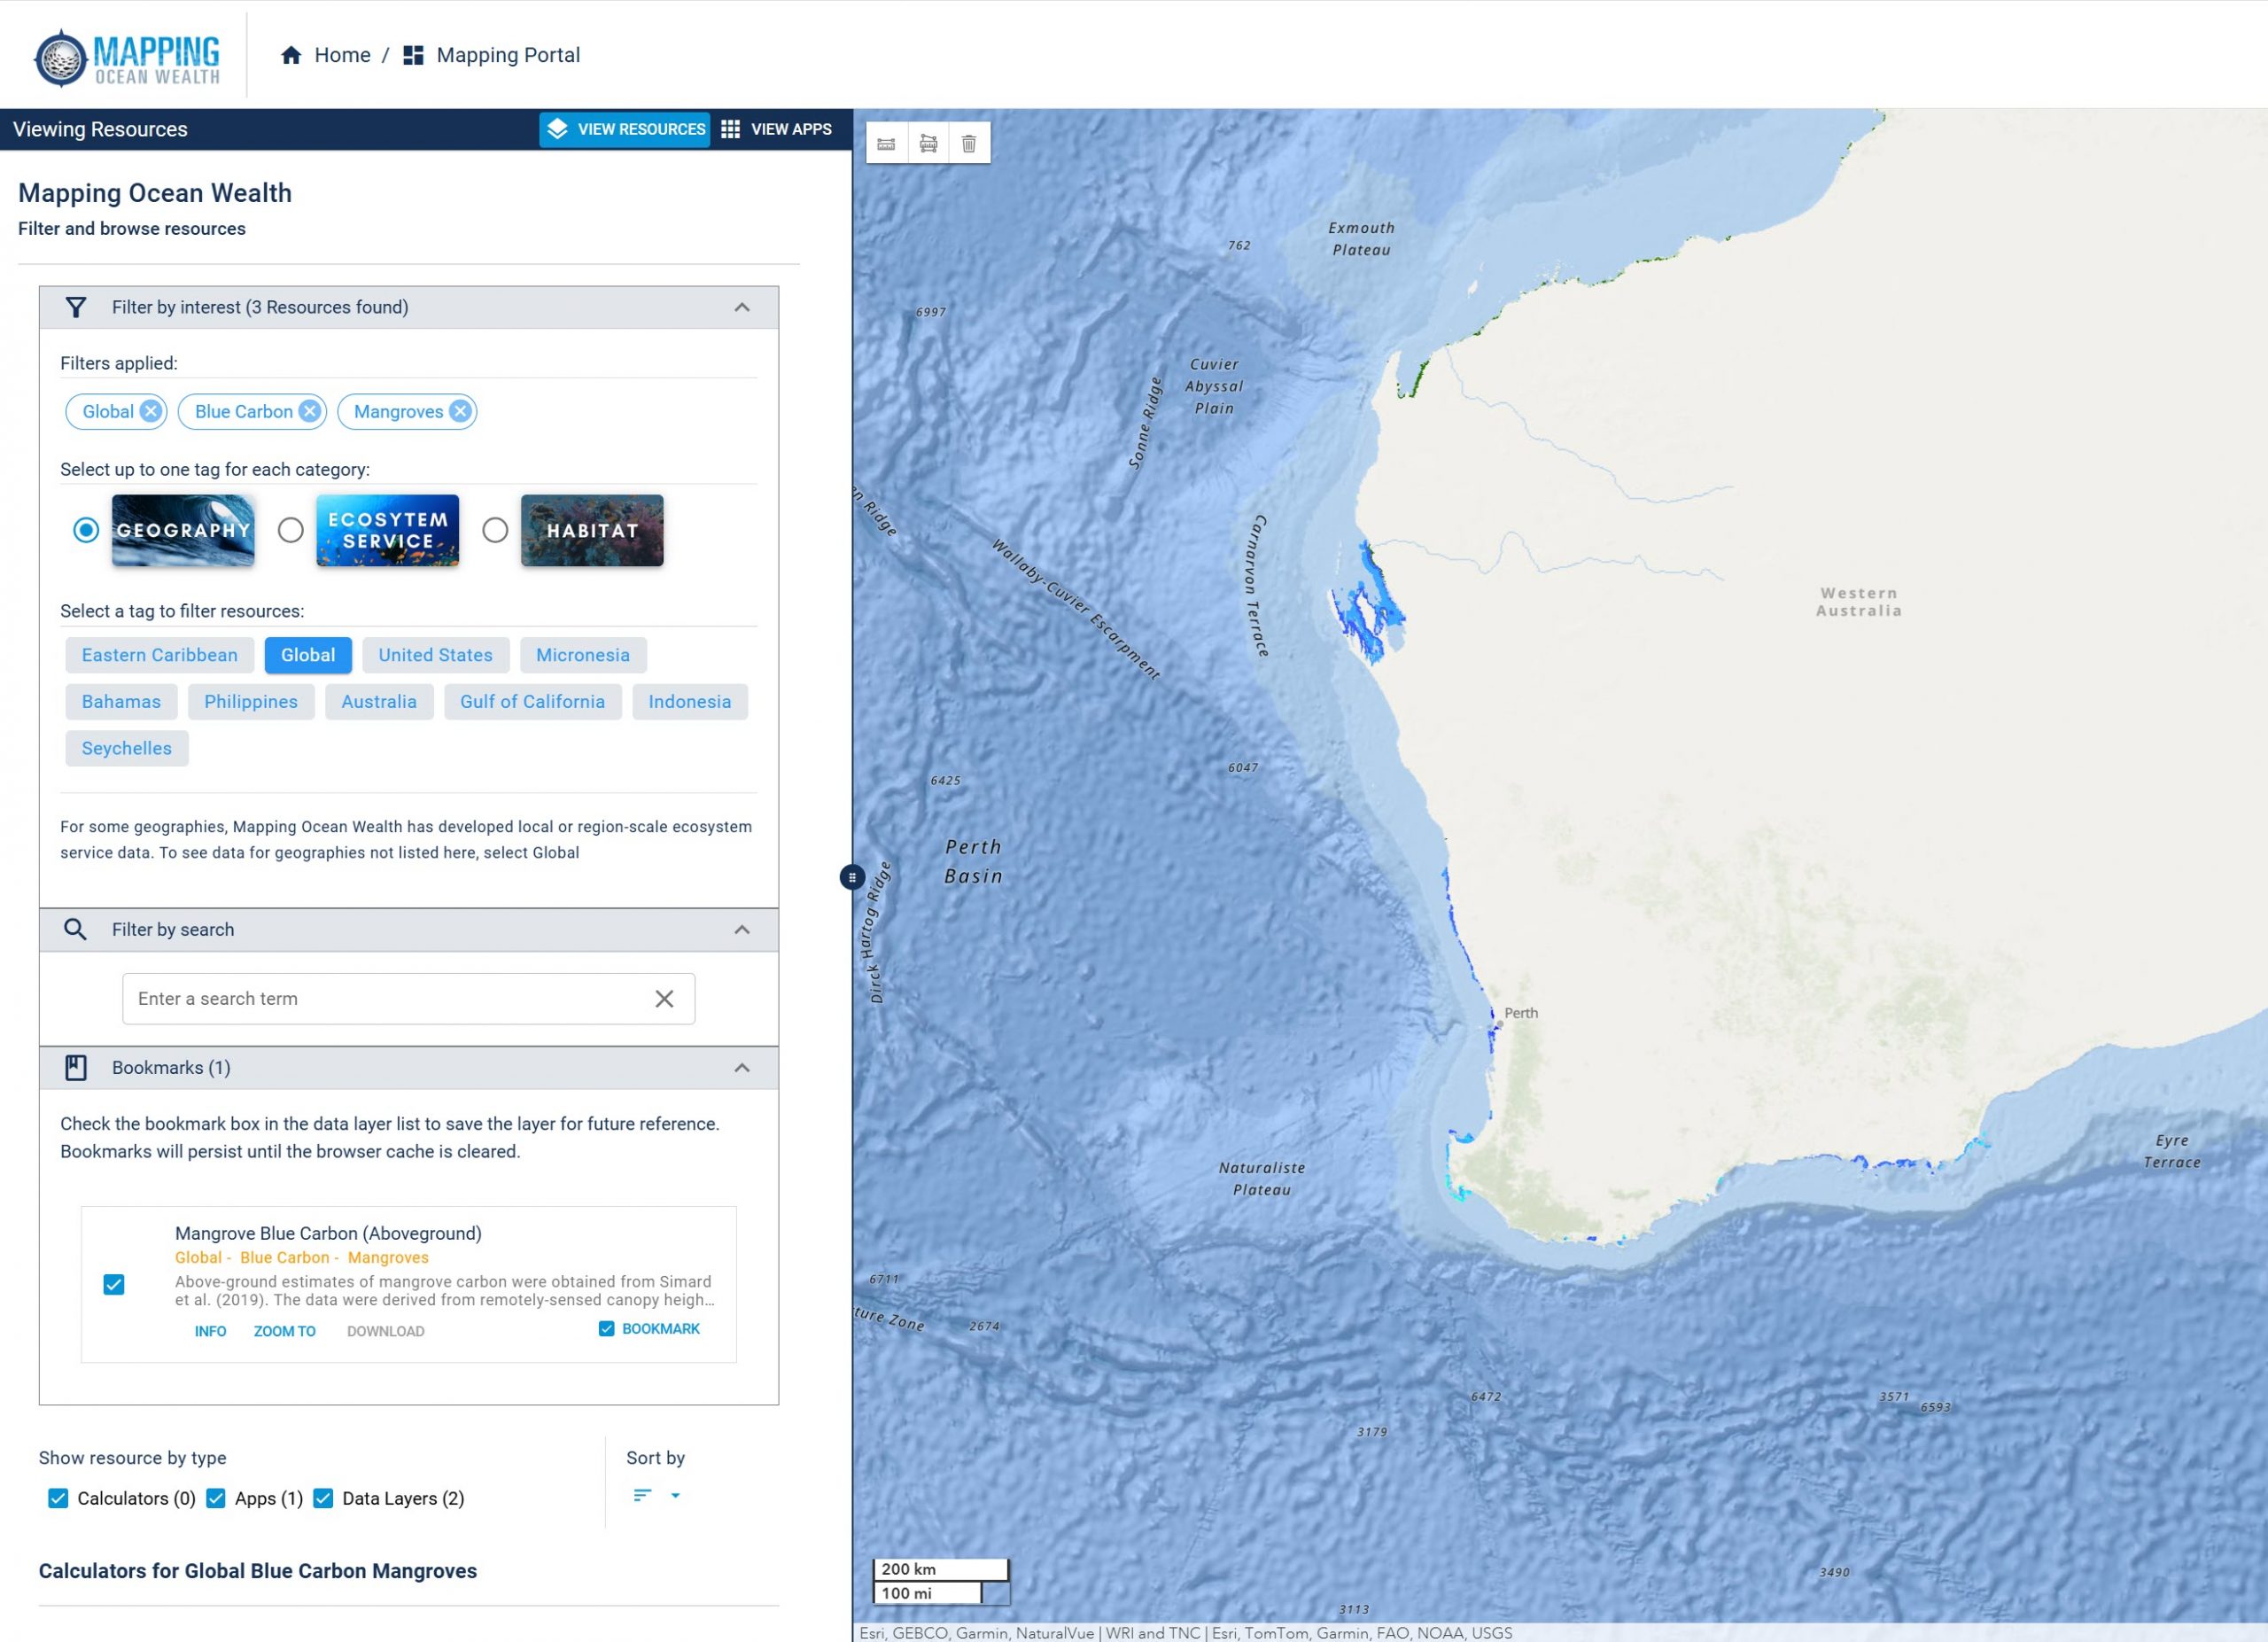This screenshot has height=1642, width=2268.
Task: Uncheck the Data Layers type checkbox
Action: [323, 1497]
